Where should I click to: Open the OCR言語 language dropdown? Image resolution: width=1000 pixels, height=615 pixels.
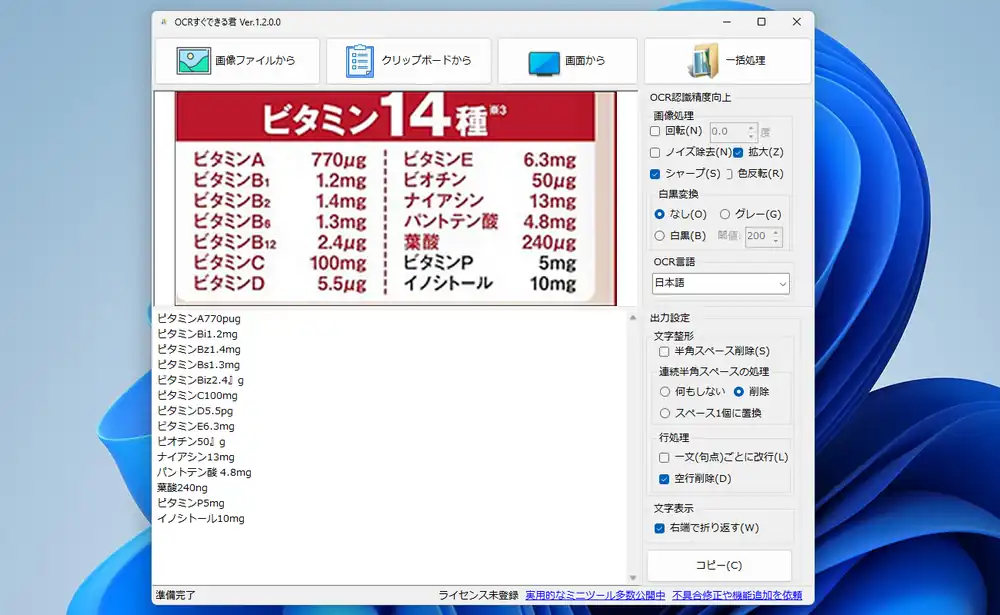pos(720,284)
